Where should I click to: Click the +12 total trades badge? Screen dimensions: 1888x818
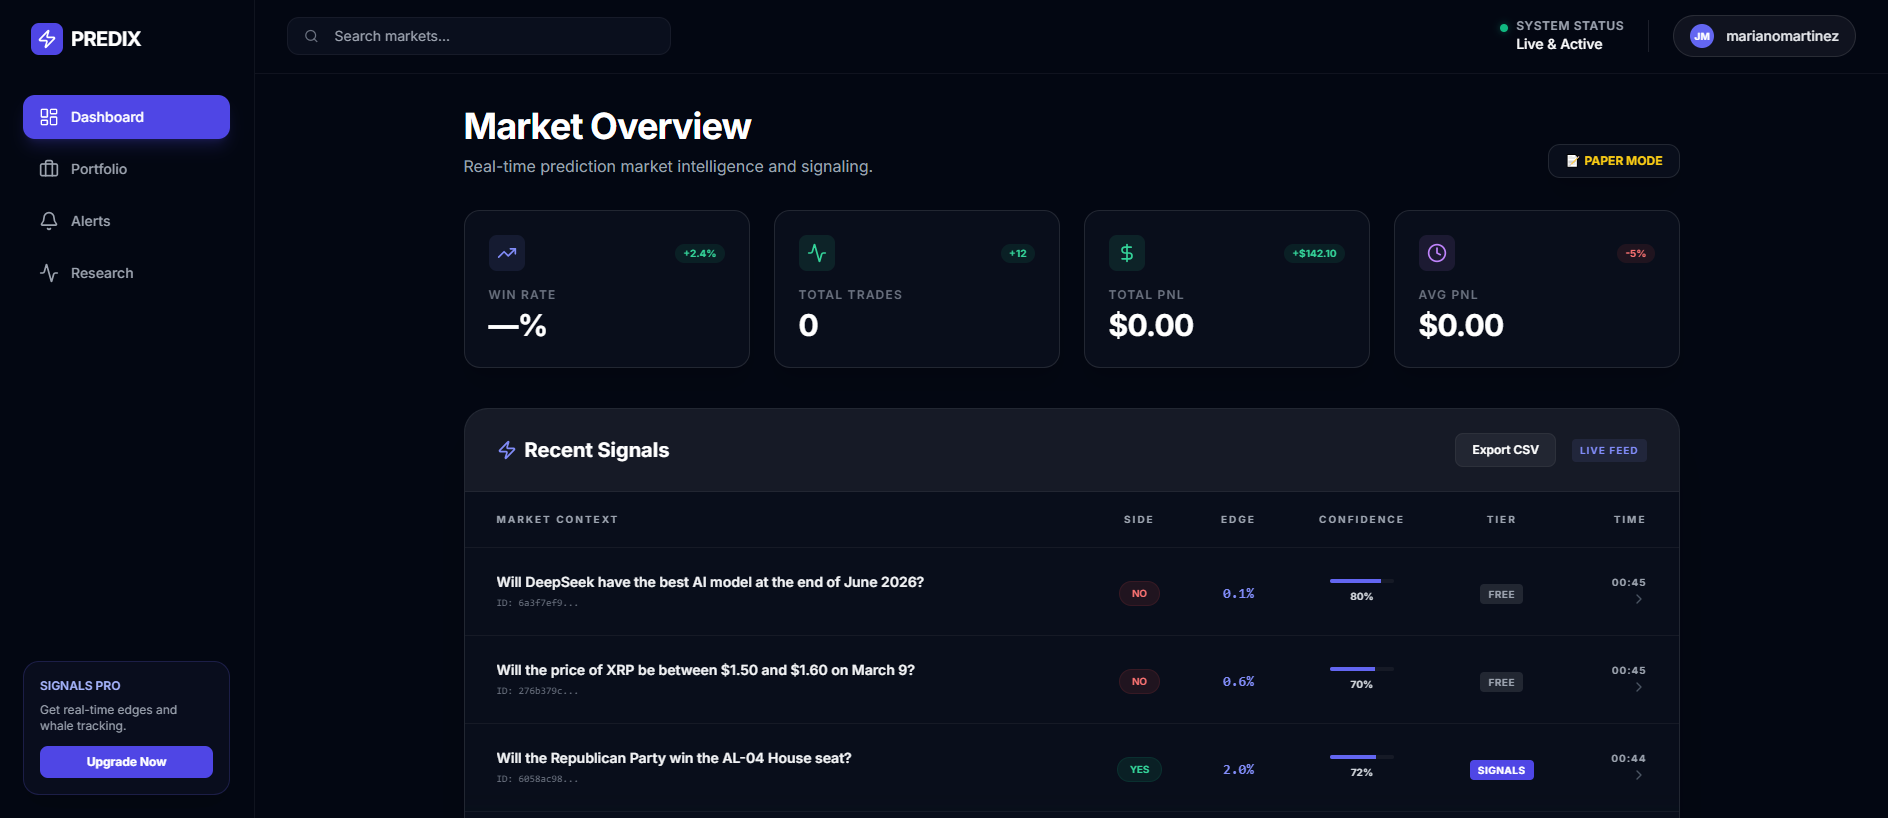pyautogui.click(x=1018, y=253)
